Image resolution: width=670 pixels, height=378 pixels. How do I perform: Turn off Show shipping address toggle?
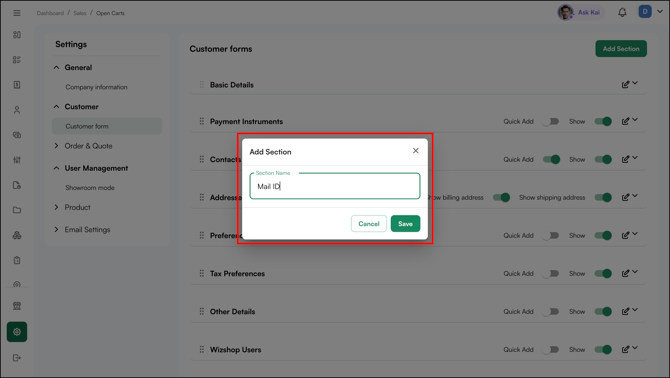[603, 197]
